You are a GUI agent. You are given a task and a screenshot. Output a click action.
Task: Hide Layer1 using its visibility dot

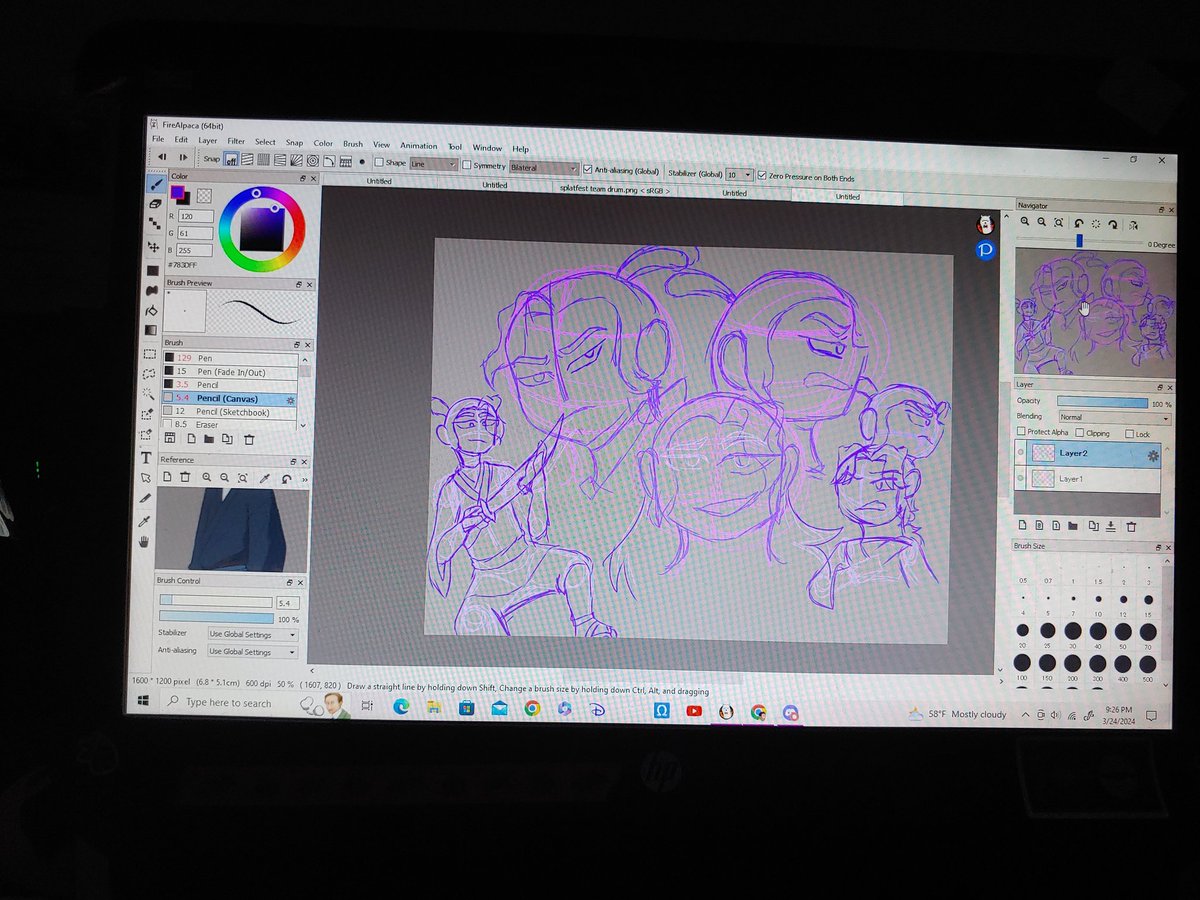coord(1021,479)
